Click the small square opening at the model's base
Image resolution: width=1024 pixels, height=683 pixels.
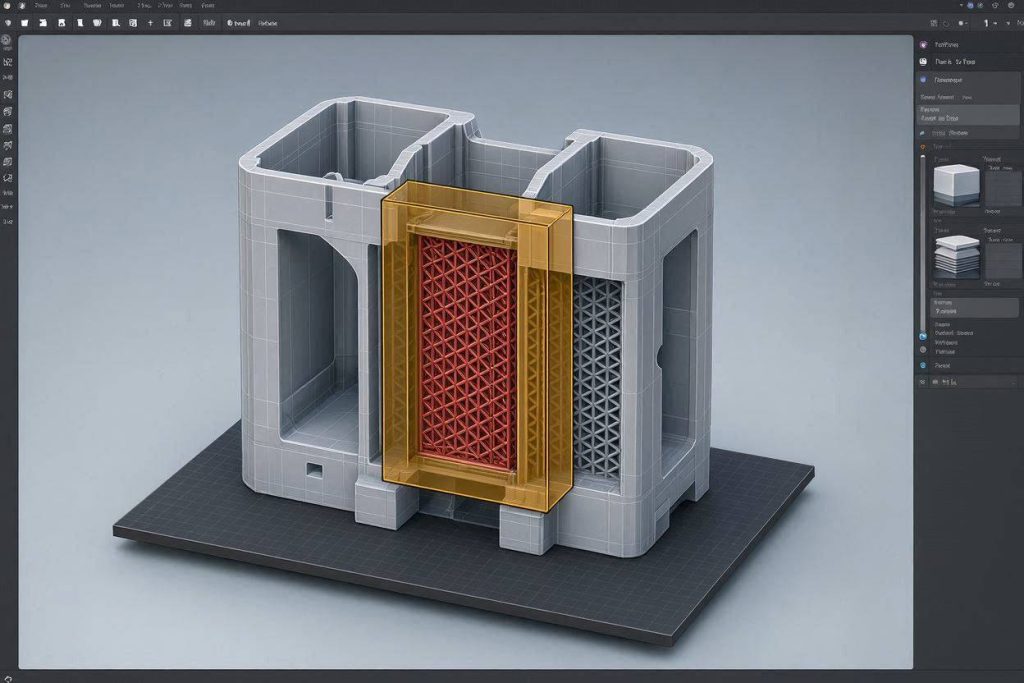click(314, 470)
